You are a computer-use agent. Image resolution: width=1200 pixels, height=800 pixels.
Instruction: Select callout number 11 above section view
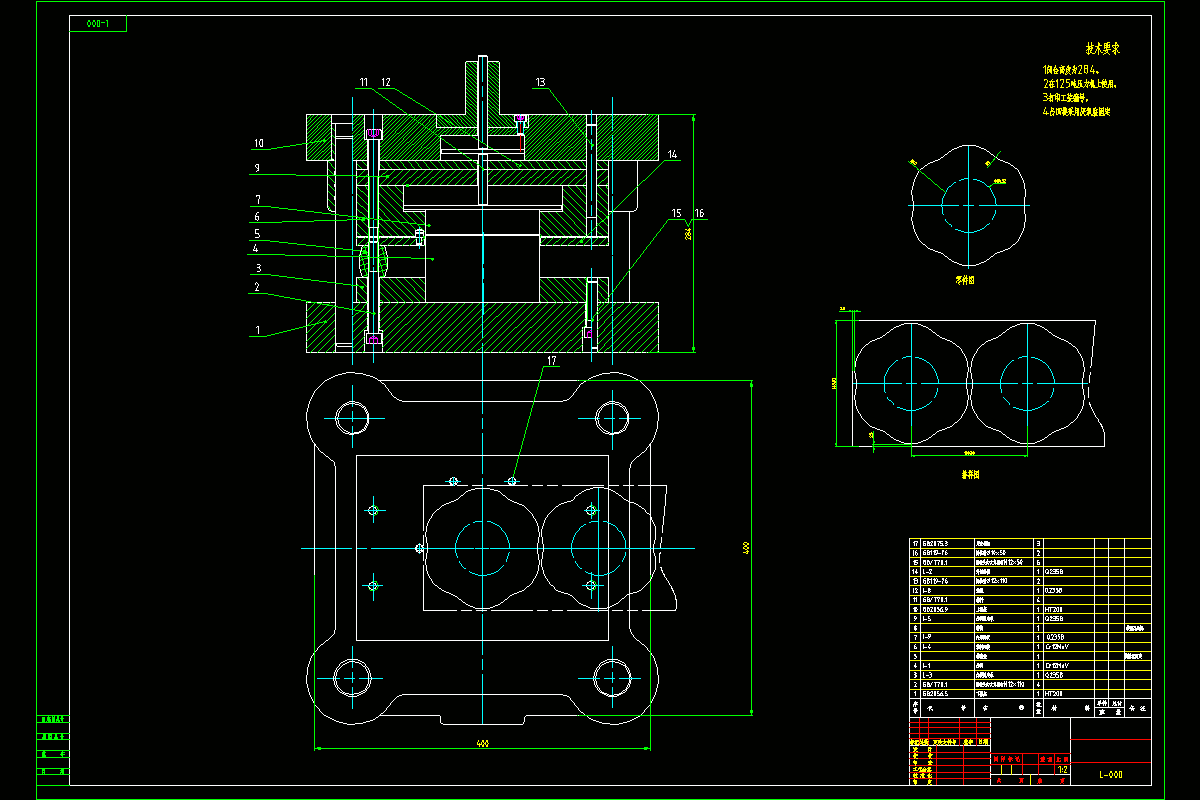coord(365,81)
